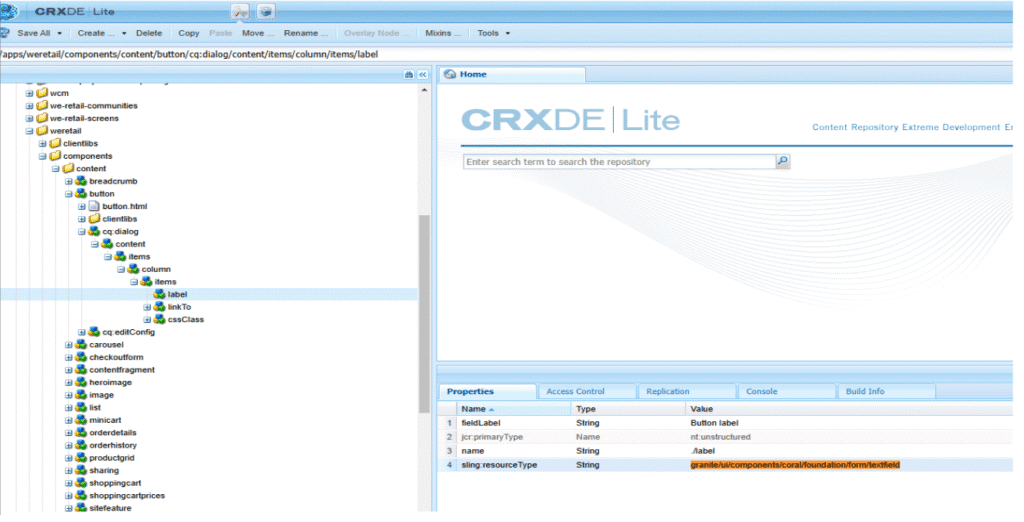Select the sitefeature tree node

pyautogui.click(x=110, y=508)
